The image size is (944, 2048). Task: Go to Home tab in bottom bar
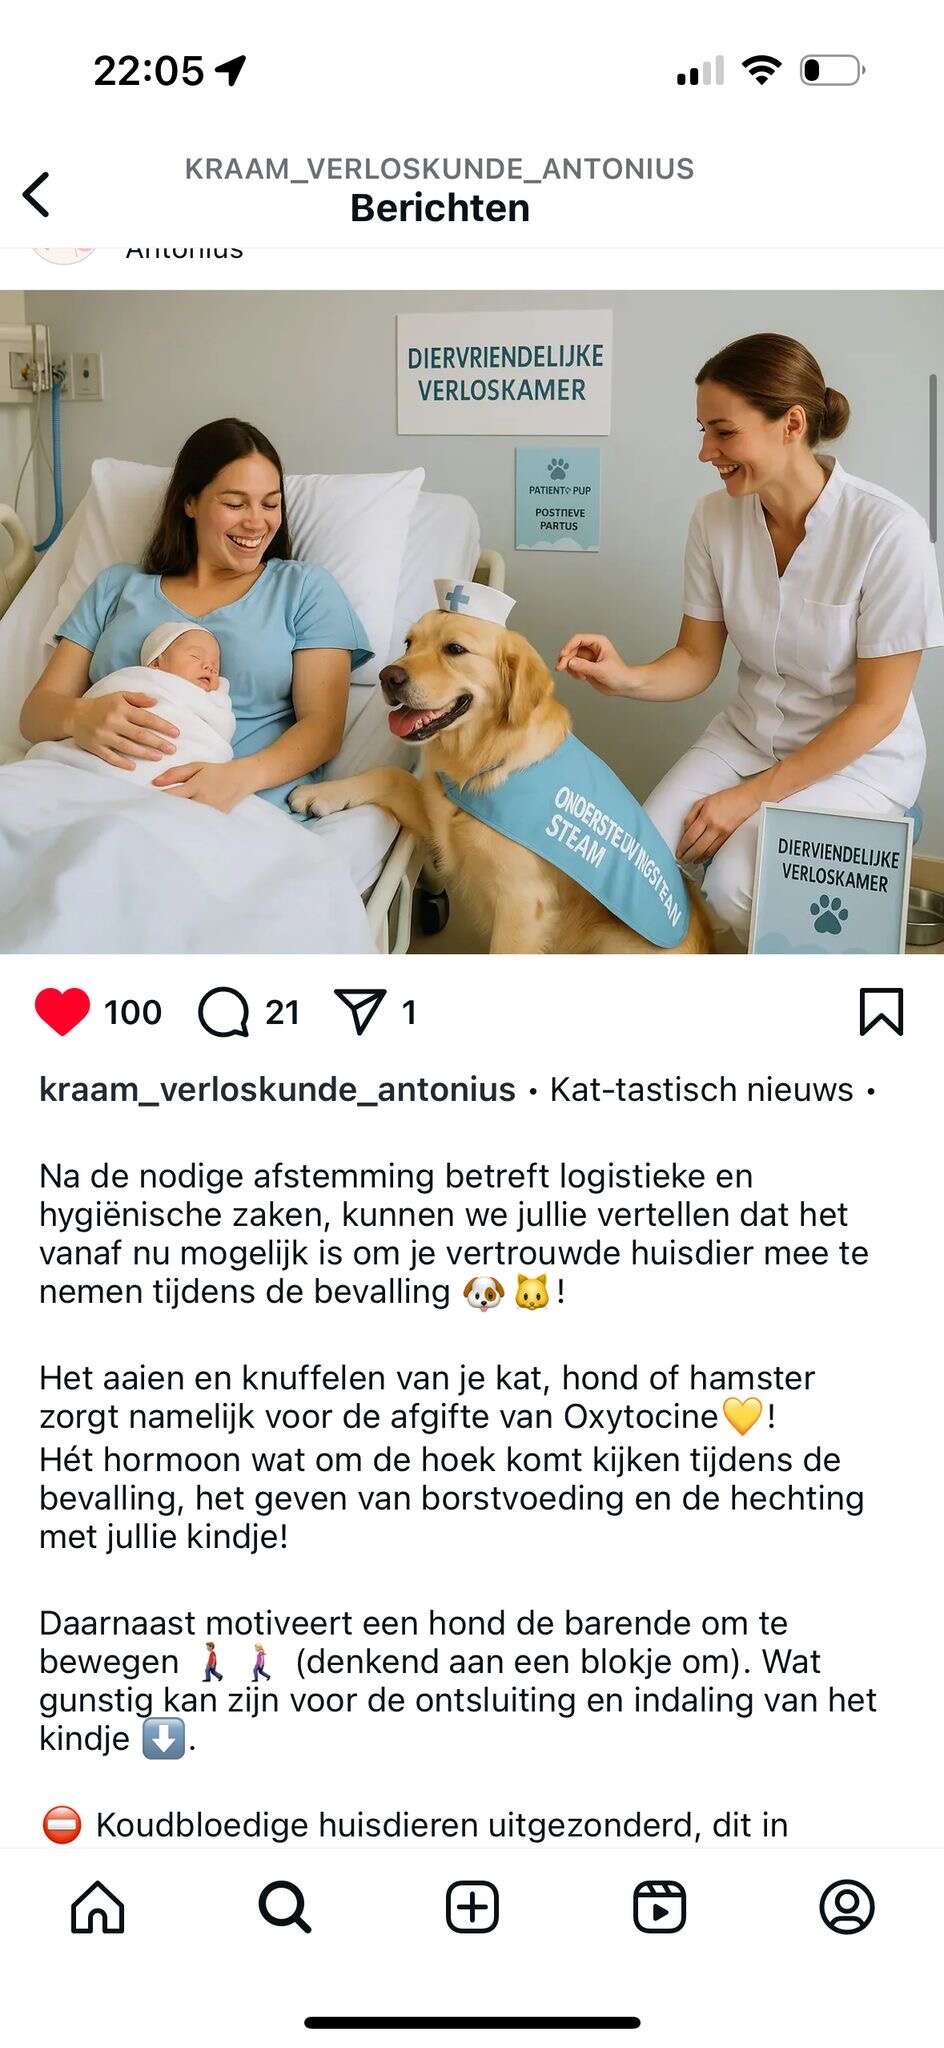coord(98,1907)
